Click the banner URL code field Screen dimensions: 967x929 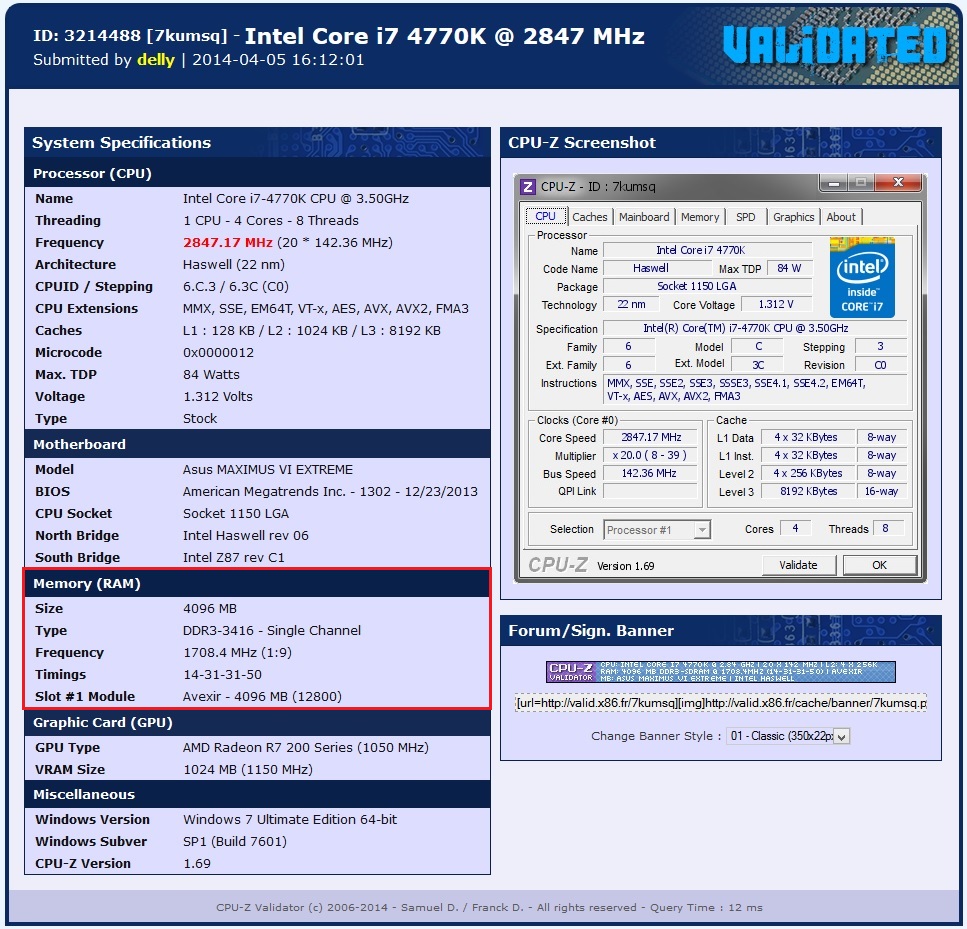point(721,703)
